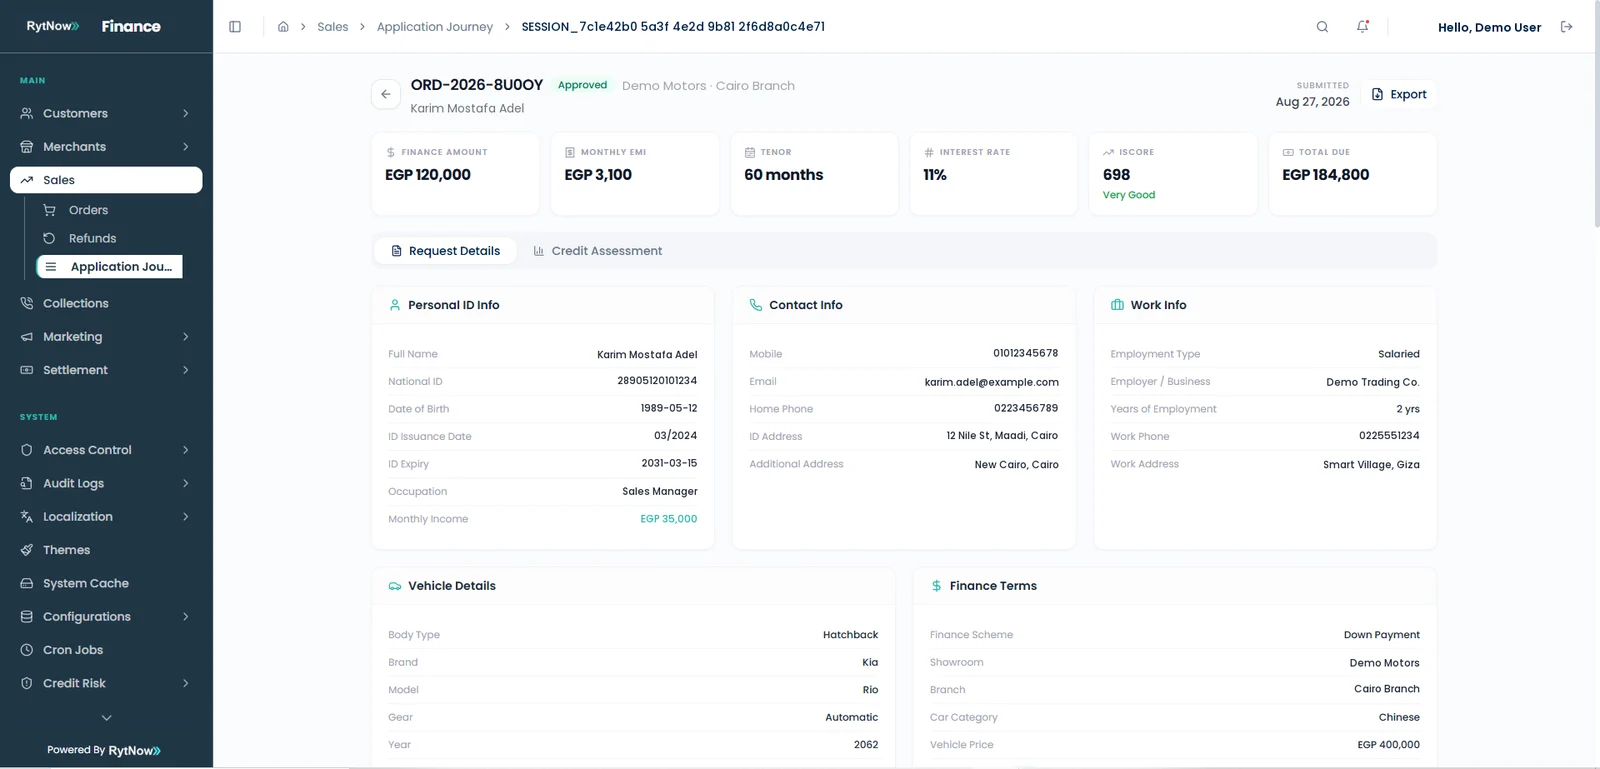This screenshot has height=769, width=1600.
Task: Expand the Marketing menu chevron
Action: tap(186, 337)
